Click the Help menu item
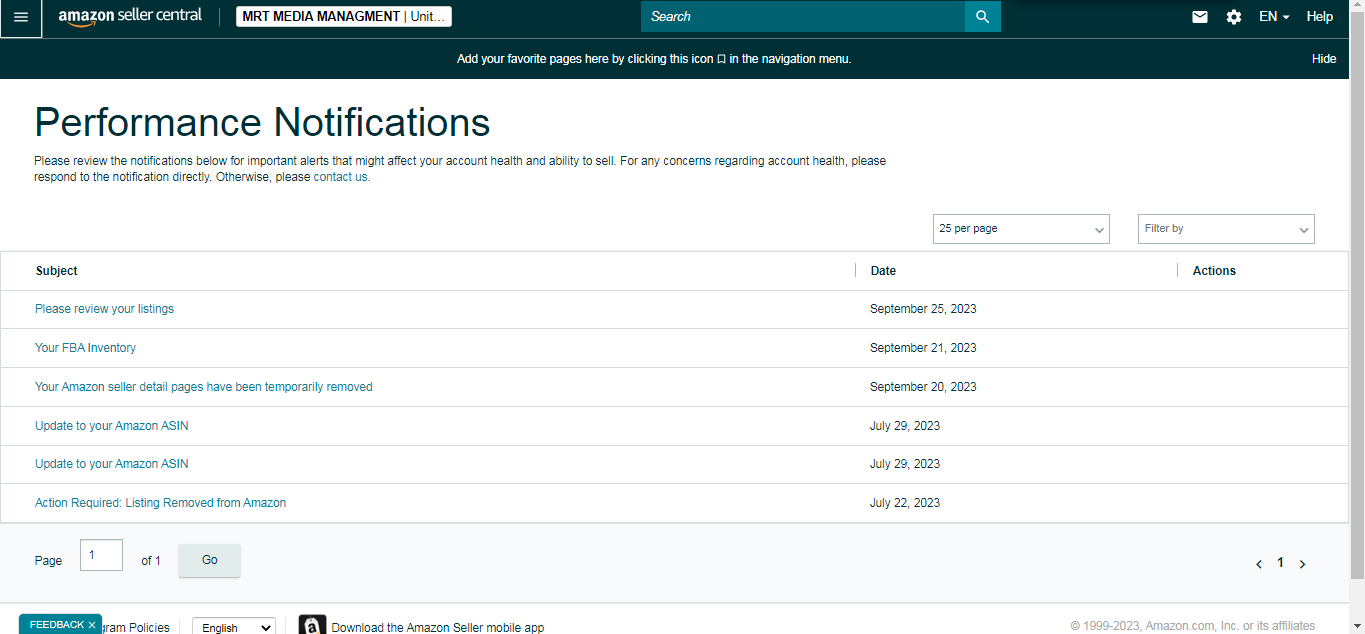Viewport: 1365px width, 634px height. tap(1319, 17)
